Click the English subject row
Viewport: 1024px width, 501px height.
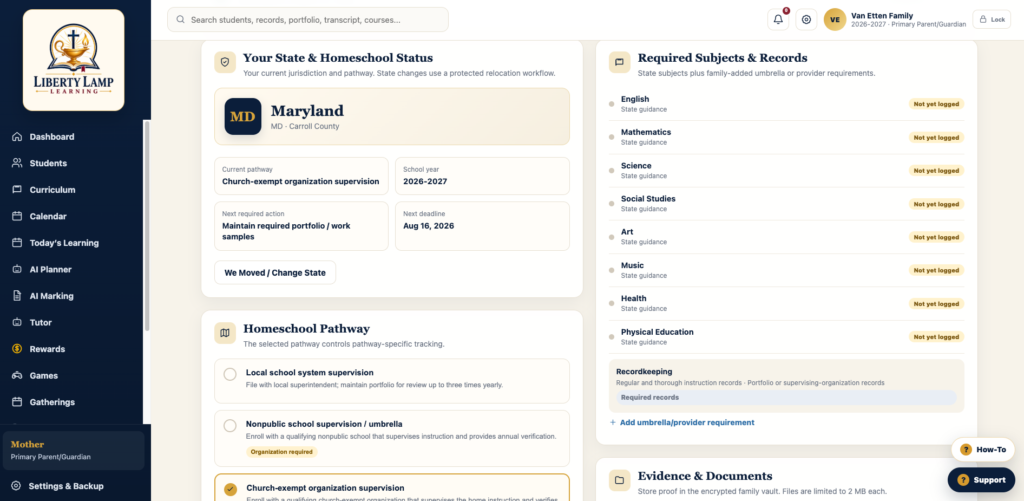(786, 103)
